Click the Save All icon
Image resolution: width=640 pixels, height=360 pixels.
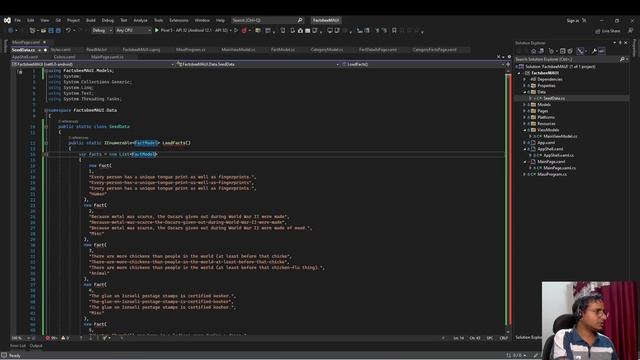58,30
